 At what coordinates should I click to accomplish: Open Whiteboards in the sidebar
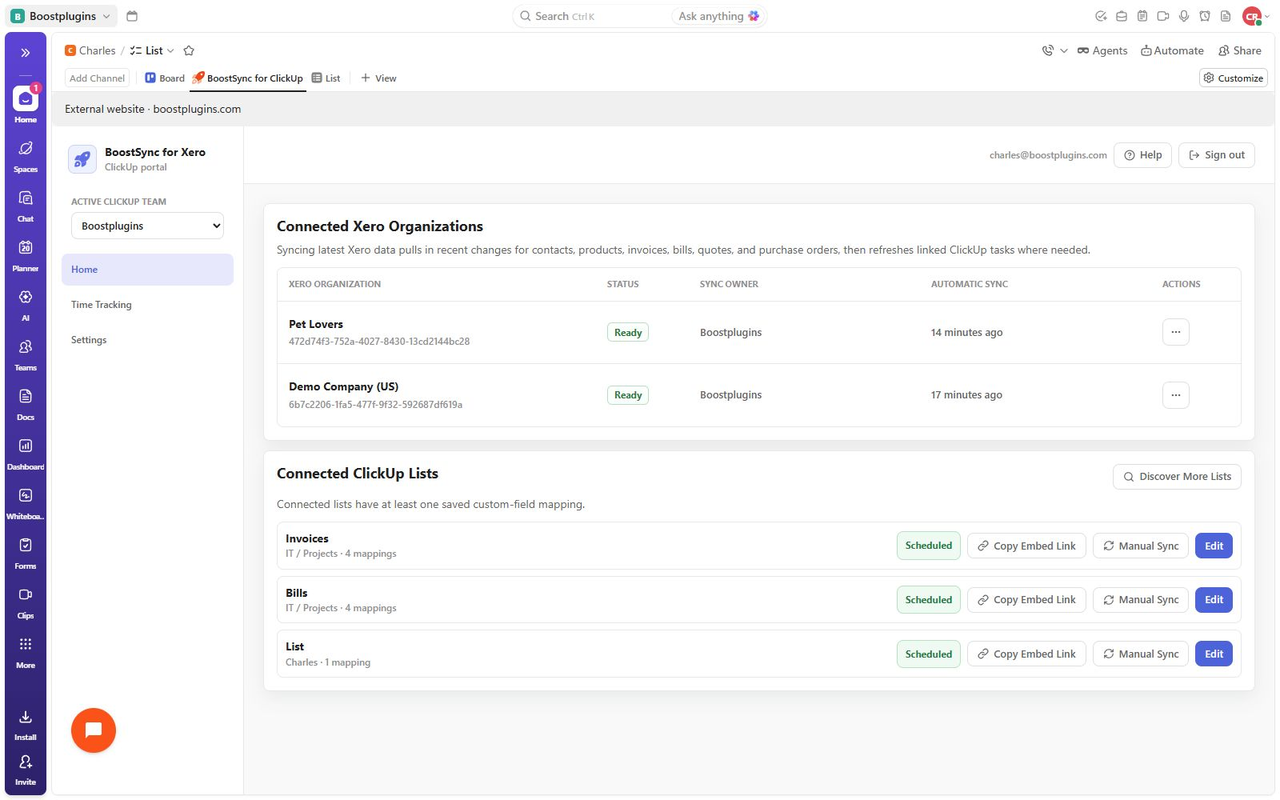coord(25,502)
